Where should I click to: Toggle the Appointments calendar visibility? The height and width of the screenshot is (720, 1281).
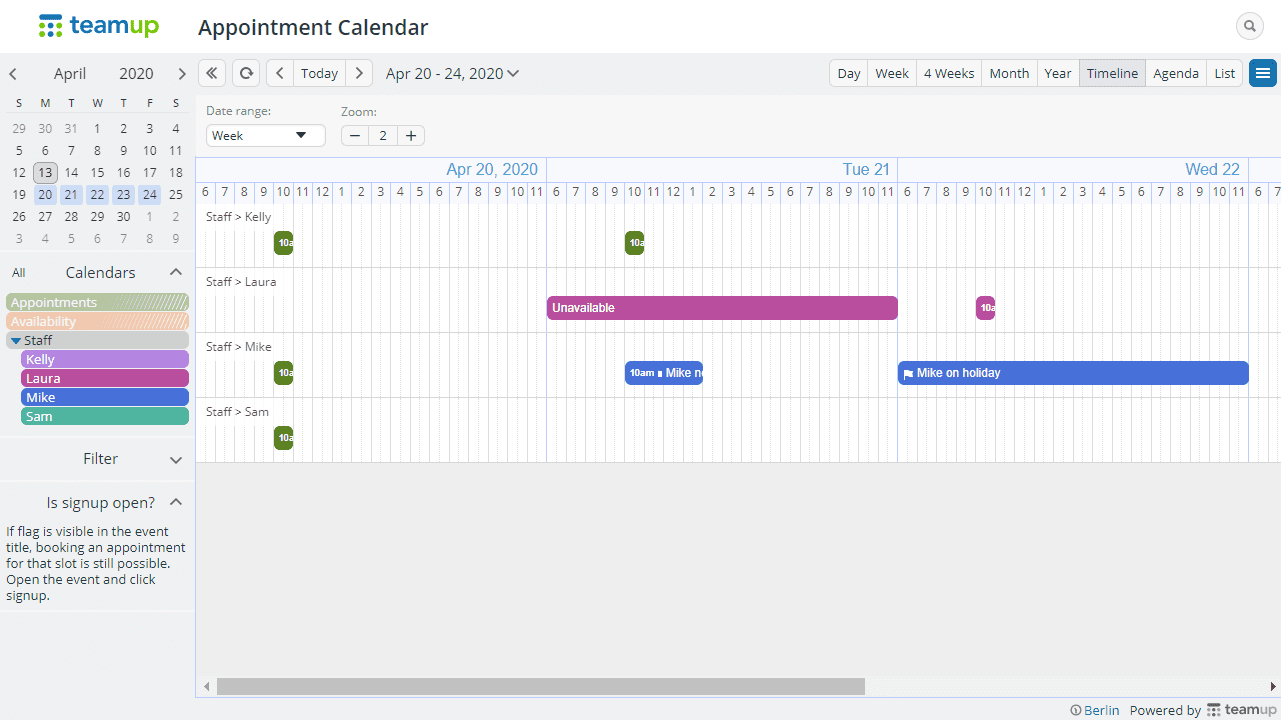coord(97,302)
